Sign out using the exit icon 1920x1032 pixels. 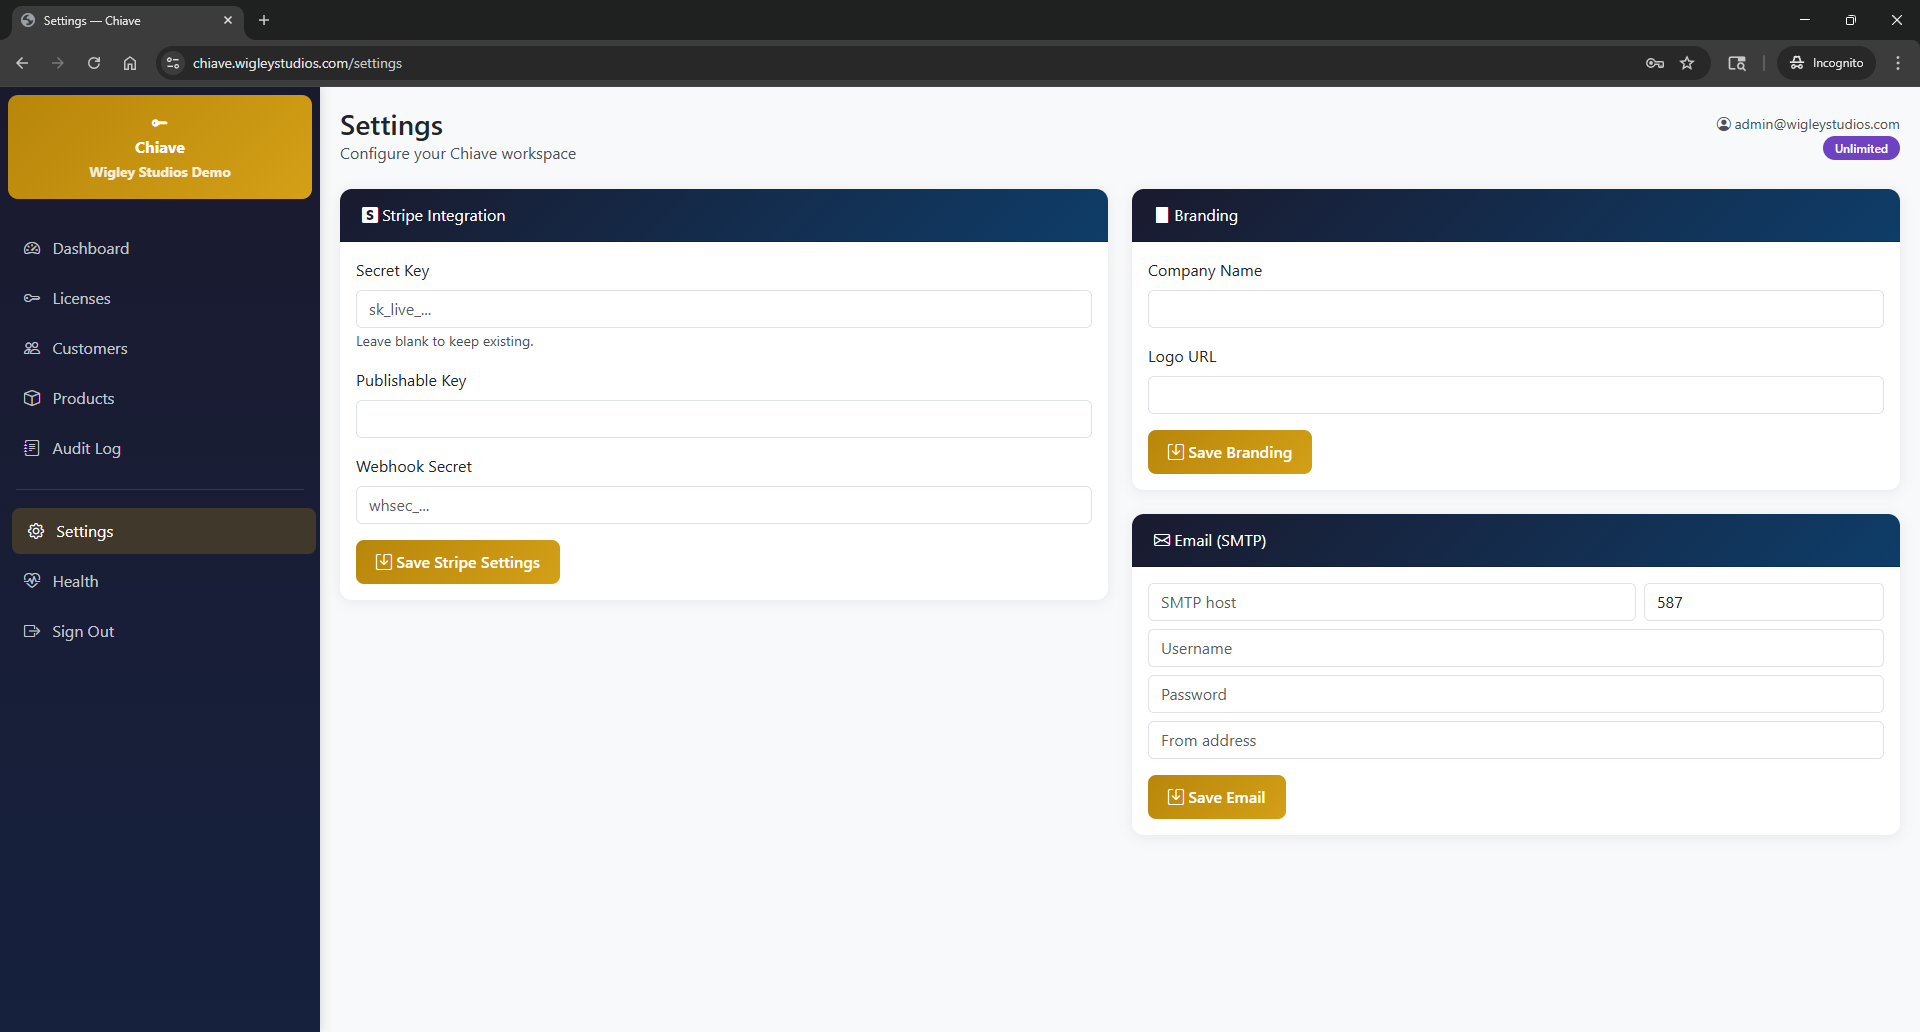[x=33, y=631]
